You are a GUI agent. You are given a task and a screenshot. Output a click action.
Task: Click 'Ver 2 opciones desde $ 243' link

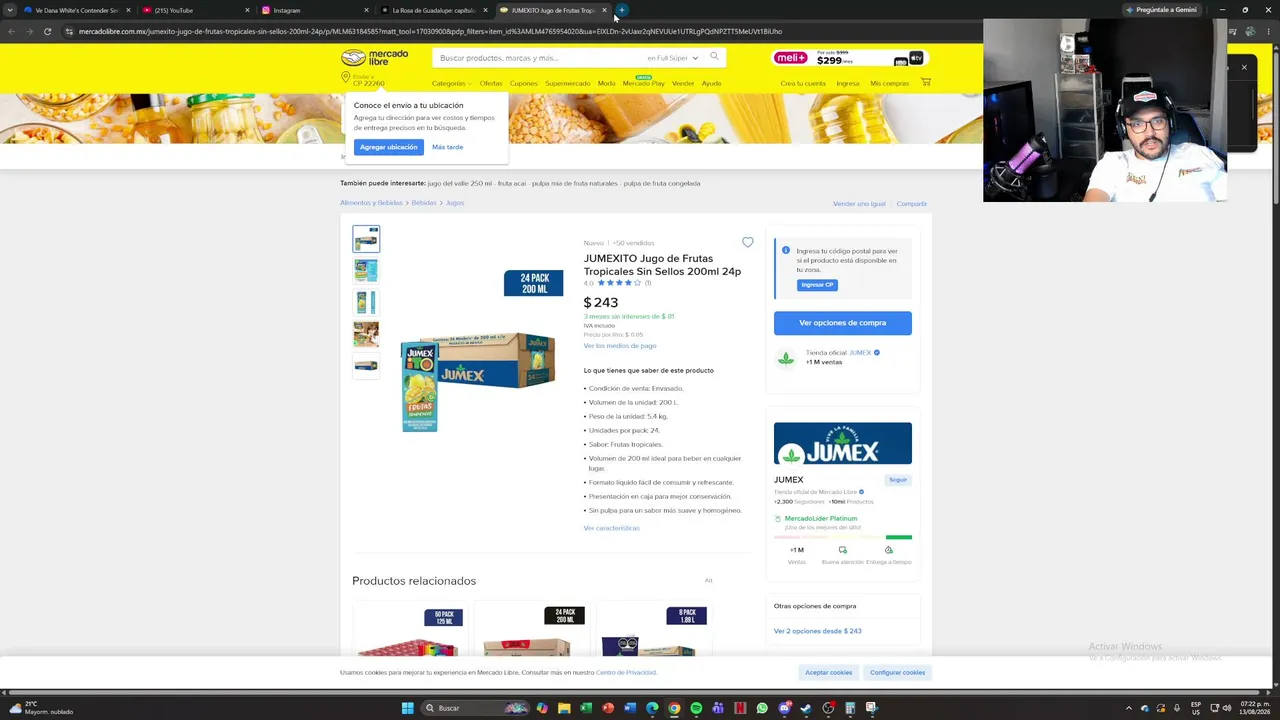pos(817,631)
